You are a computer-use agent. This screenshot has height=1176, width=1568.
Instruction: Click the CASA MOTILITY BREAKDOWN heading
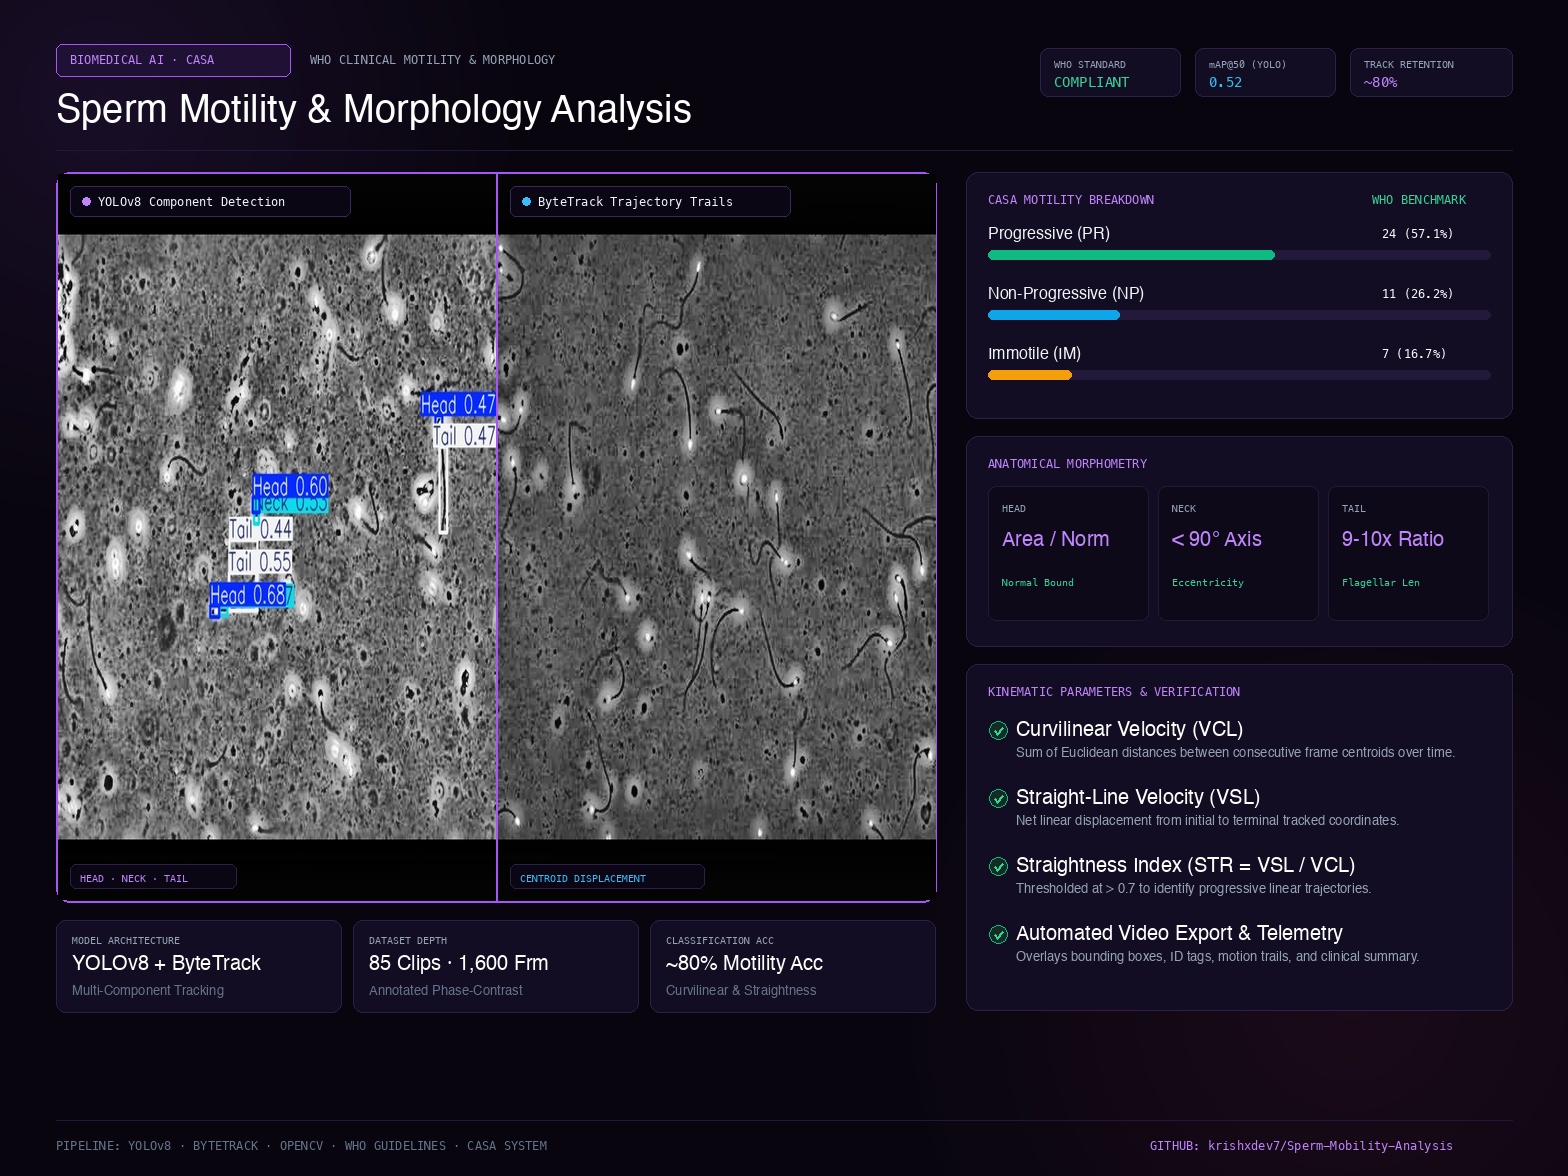click(x=1071, y=200)
